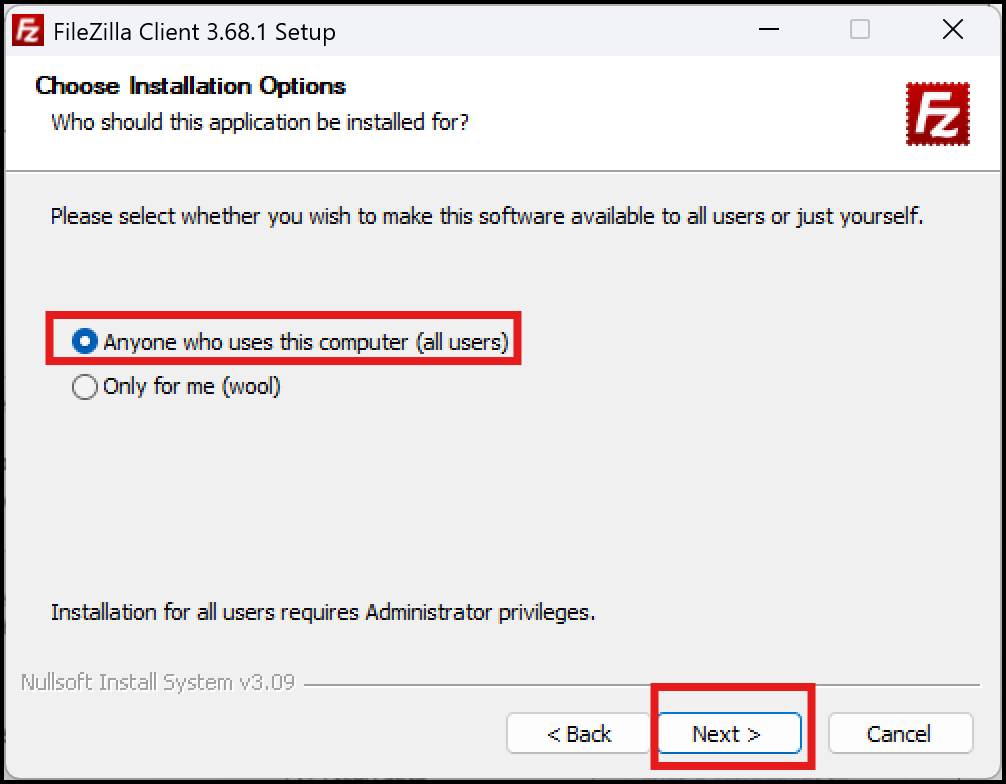Click the Next > button
The image size is (1006, 784).
point(729,733)
